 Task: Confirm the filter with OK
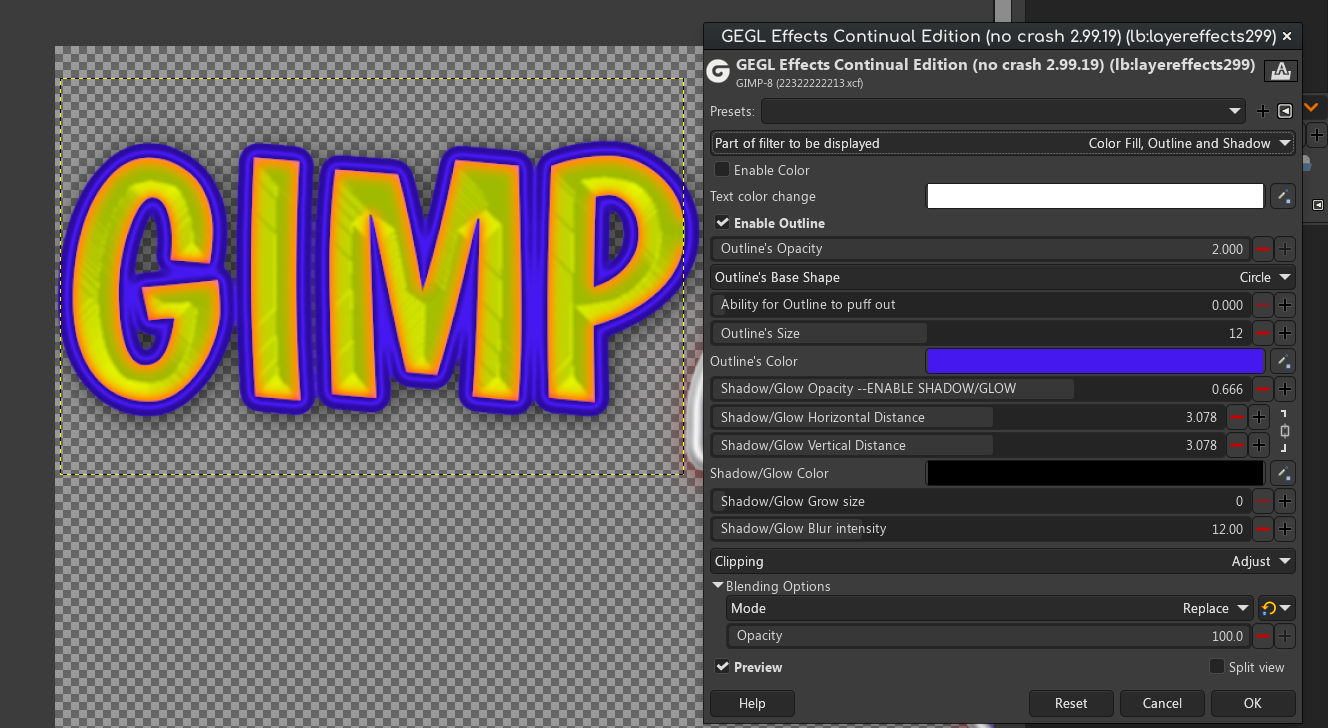coord(1253,703)
